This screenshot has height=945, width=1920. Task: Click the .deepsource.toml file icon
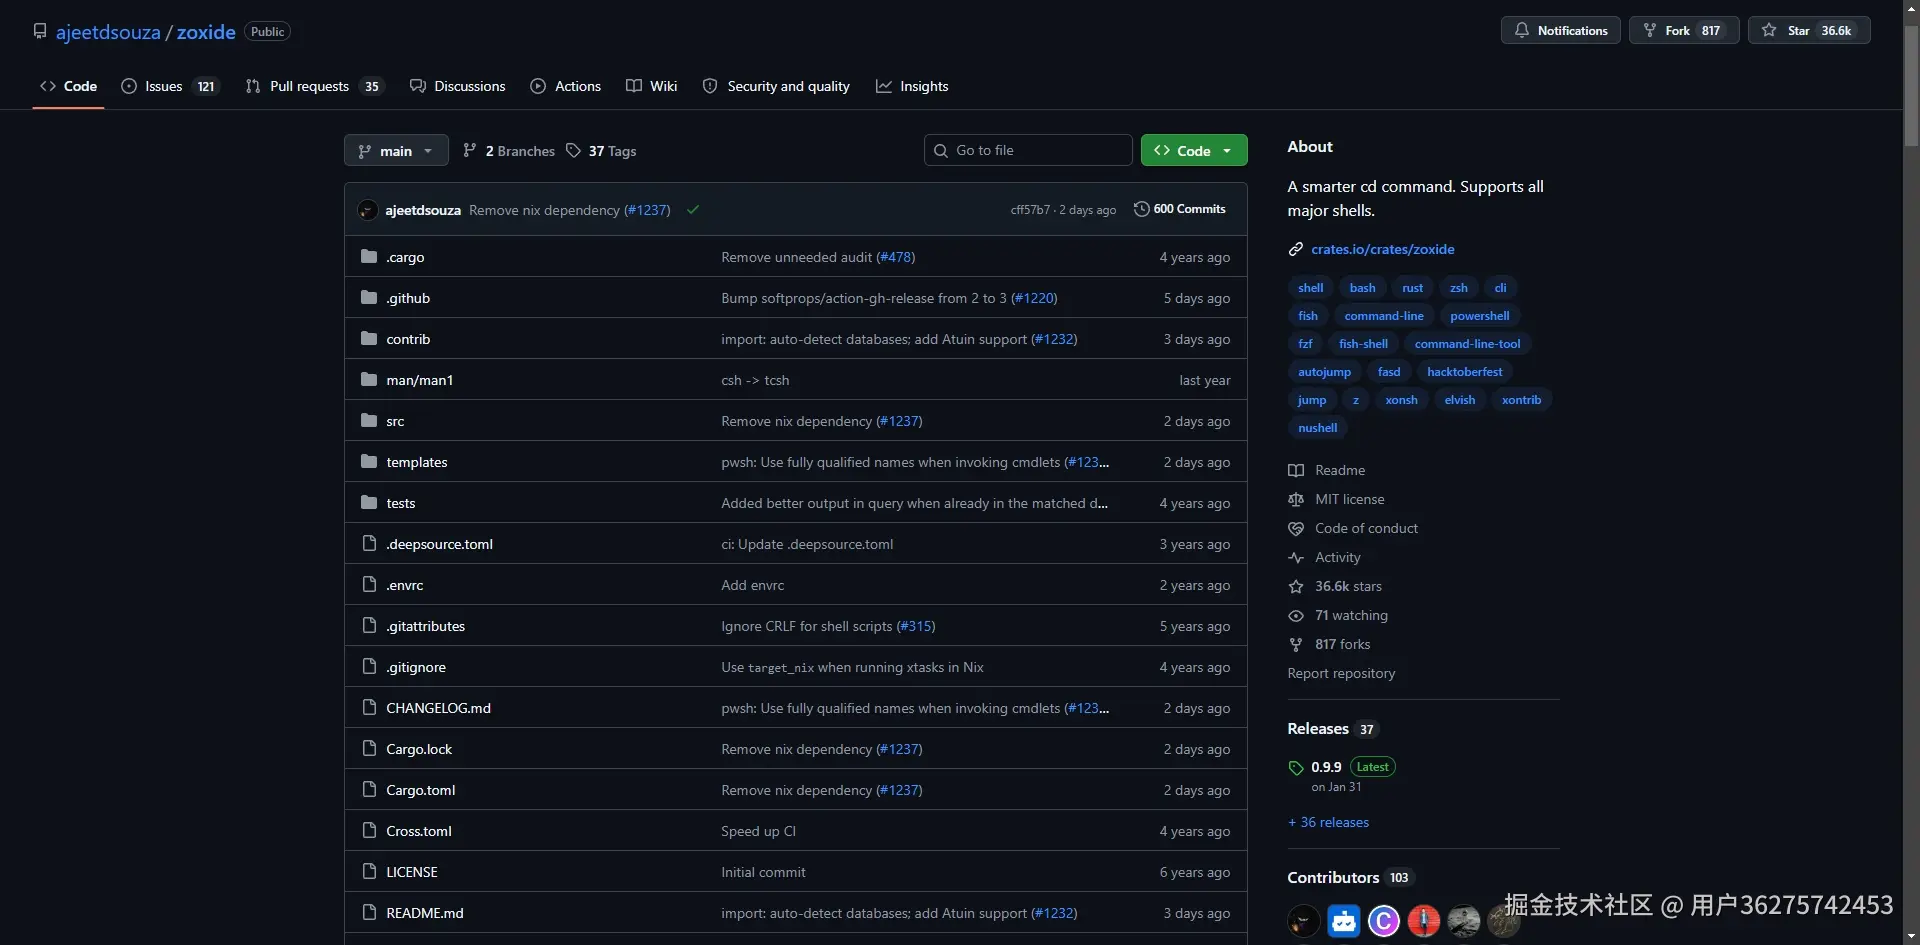369,544
